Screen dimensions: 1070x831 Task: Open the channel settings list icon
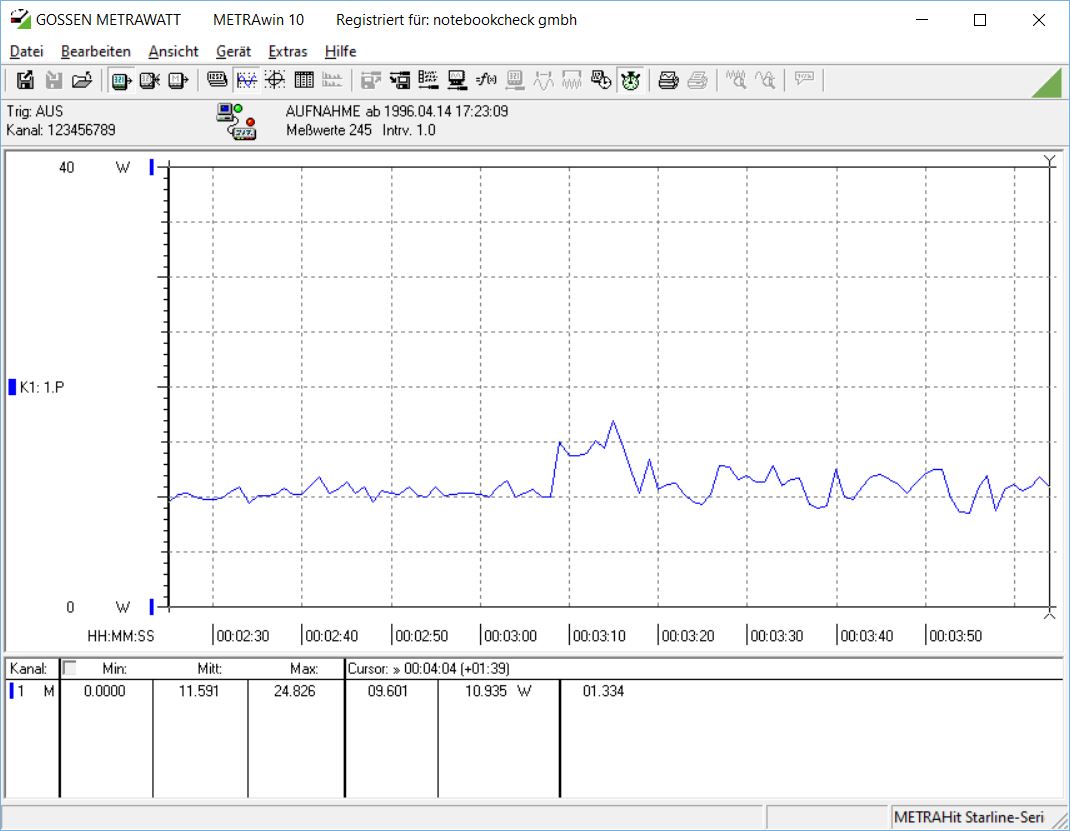point(429,81)
